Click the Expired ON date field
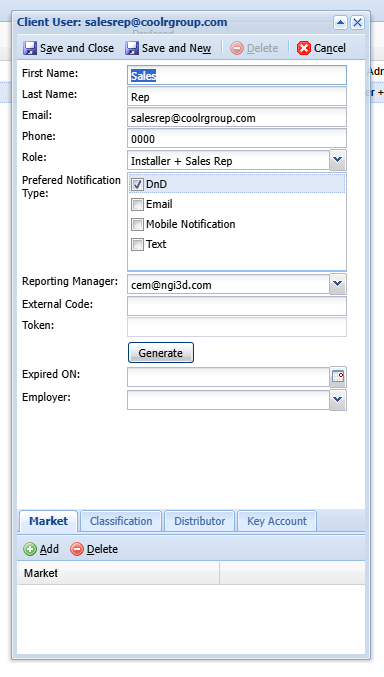Image resolution: width=384 pixels, height=677 pixels. pyautogui.click(x=228, y=377)
